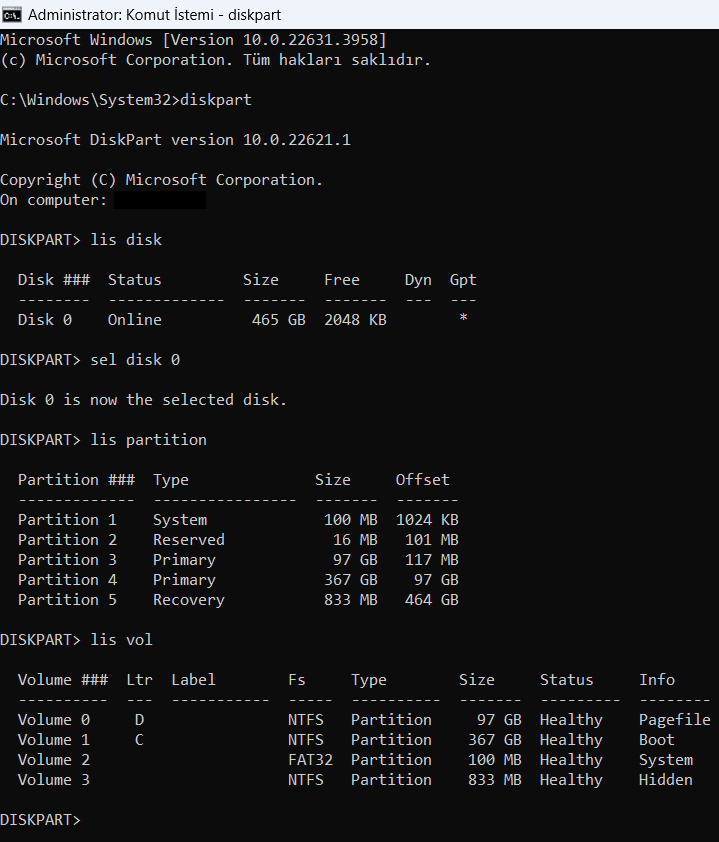Click the 'Reserved' type of Partition 2

click(189, 540)
